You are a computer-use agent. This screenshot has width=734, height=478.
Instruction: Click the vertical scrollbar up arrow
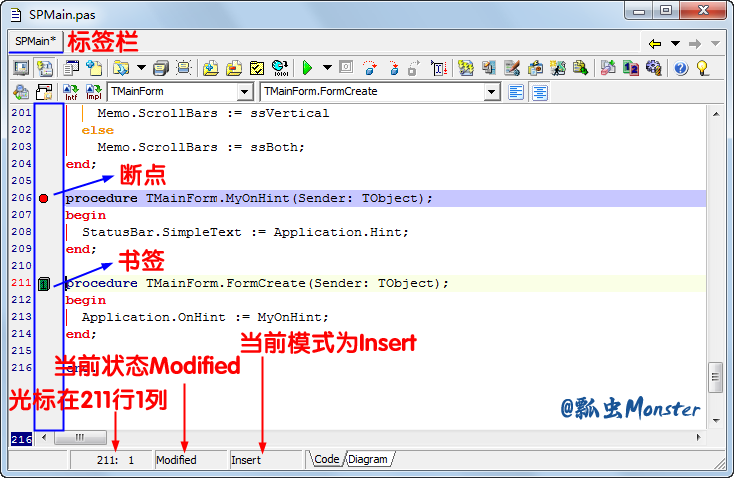pyautogui.click(x=716, y=114)
